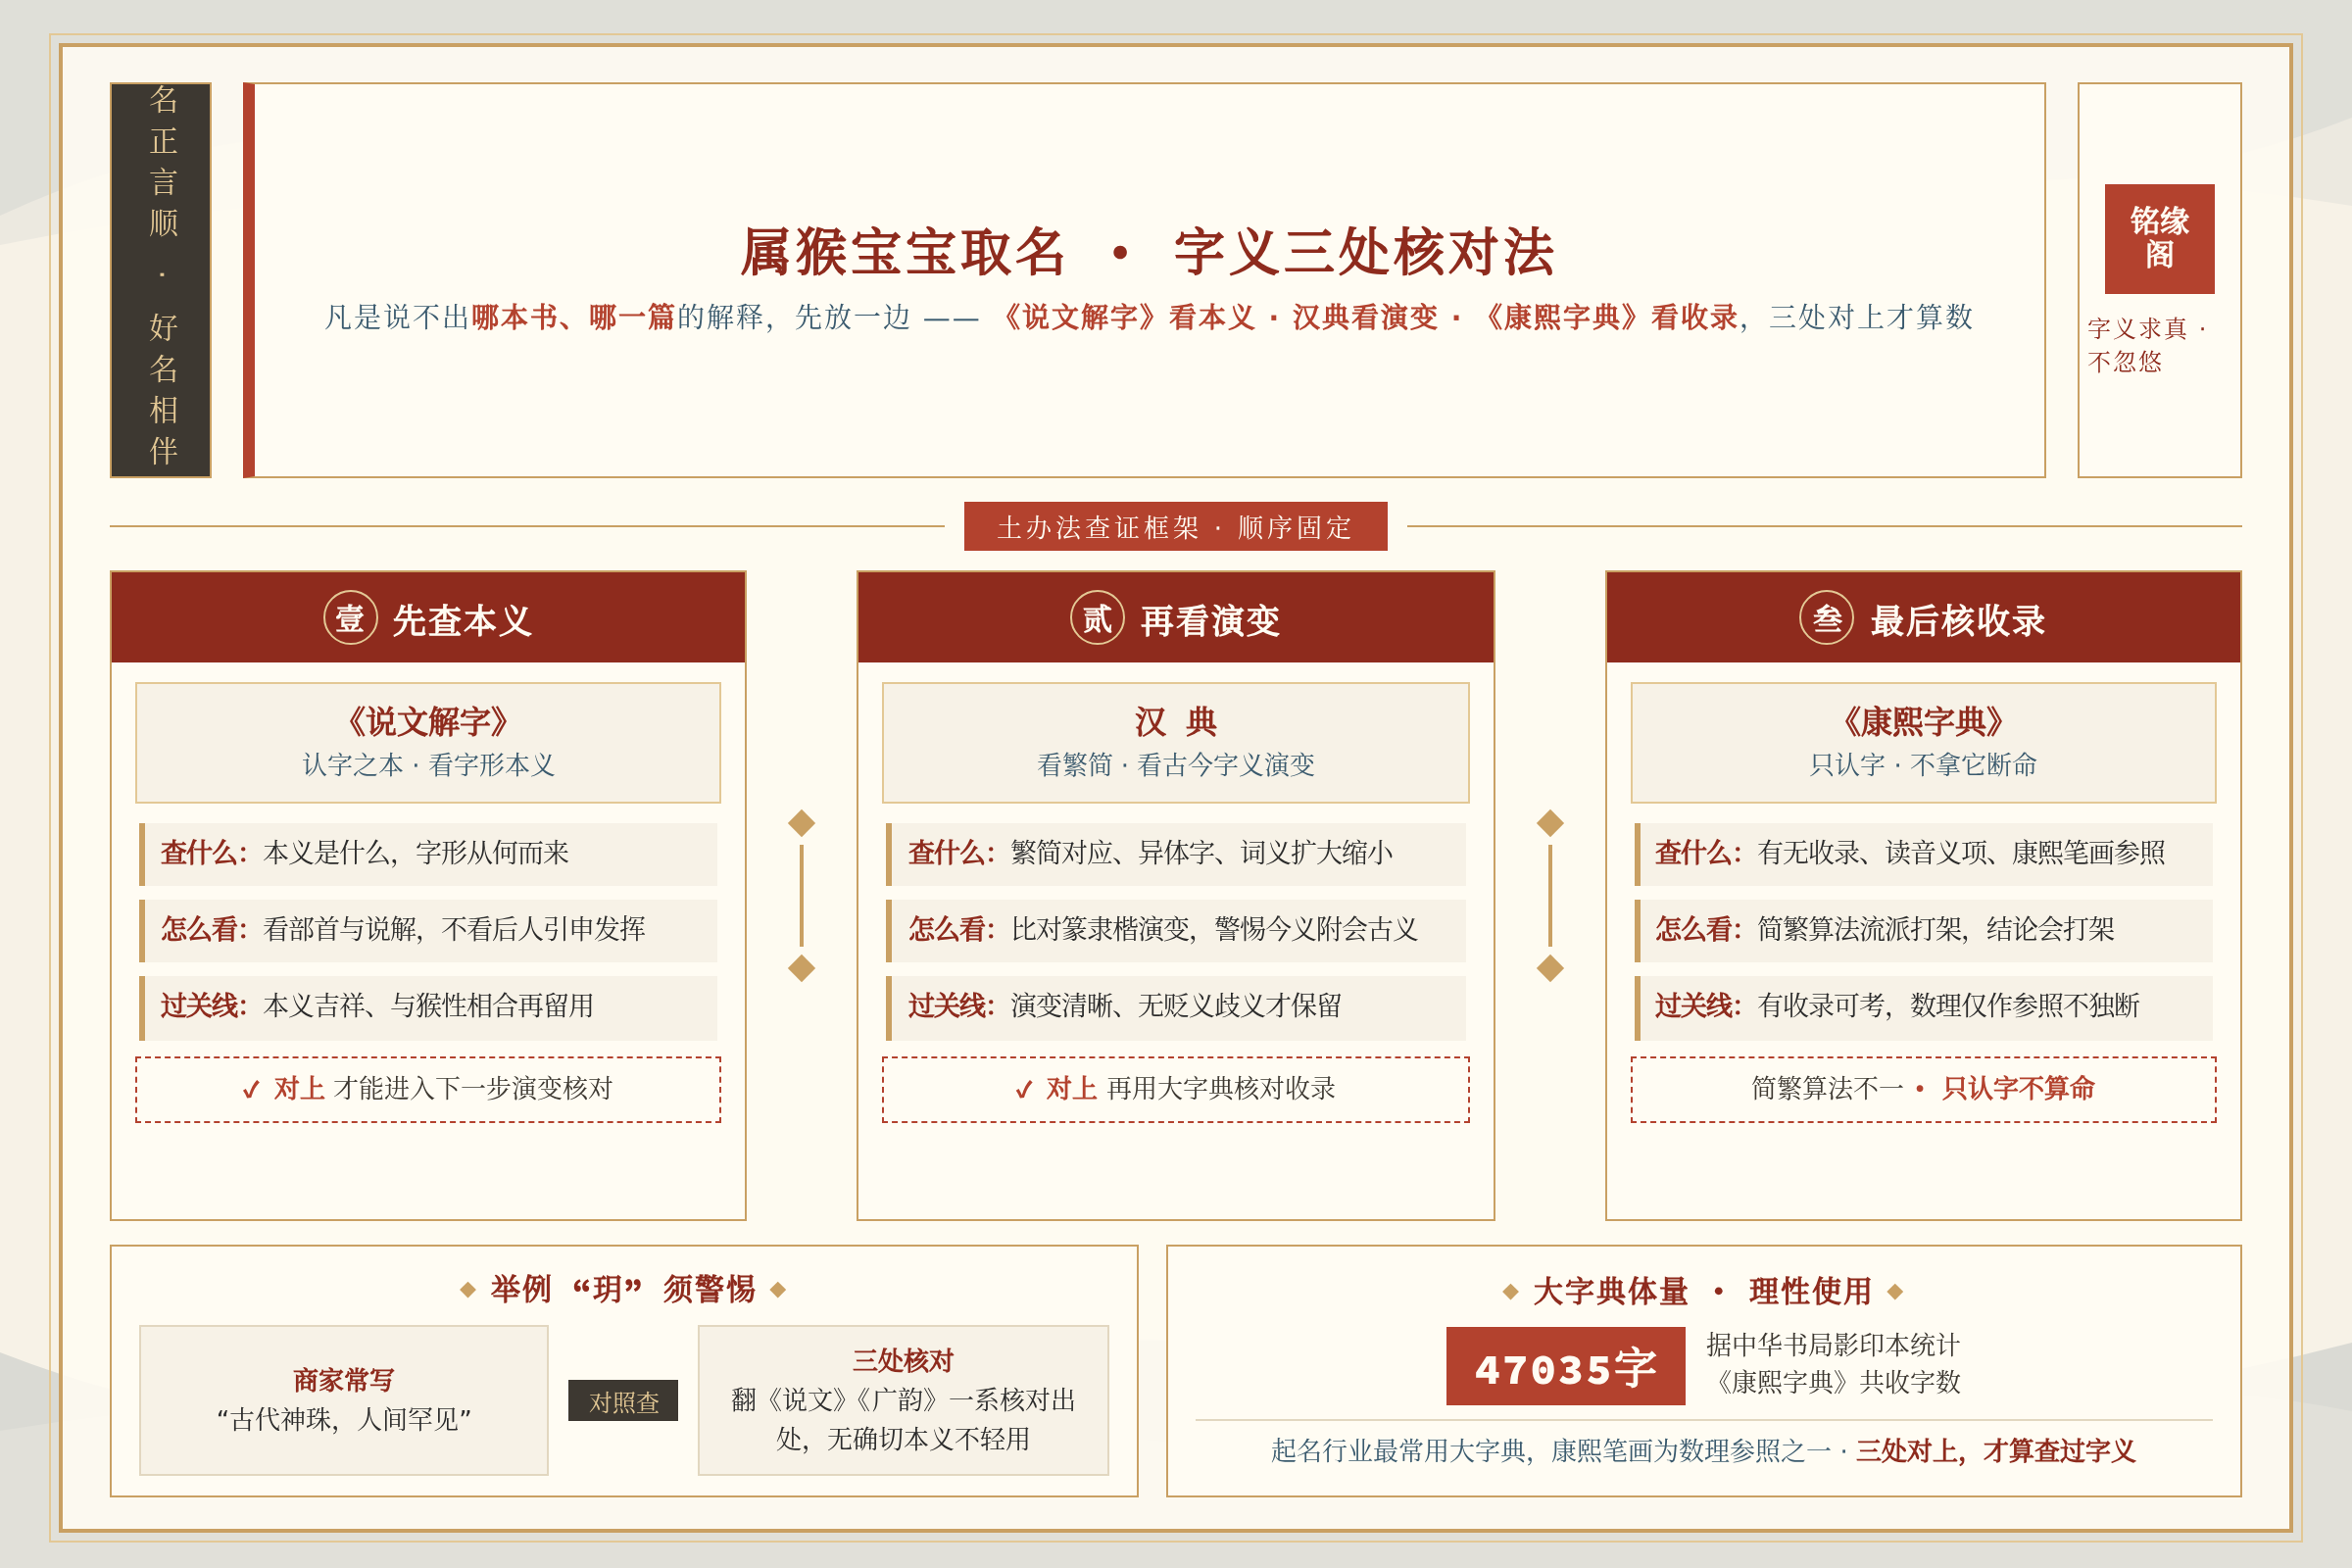Click row 怎么看: 简繁算法流派打架
2352x1568 pixels.
coord(1923,930)
